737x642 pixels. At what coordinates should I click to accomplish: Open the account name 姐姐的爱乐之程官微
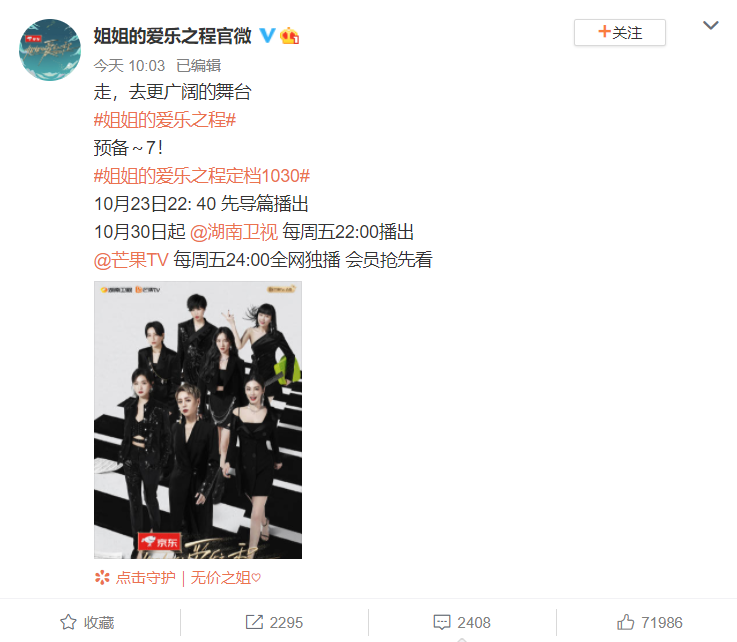[x=172, y=36]
